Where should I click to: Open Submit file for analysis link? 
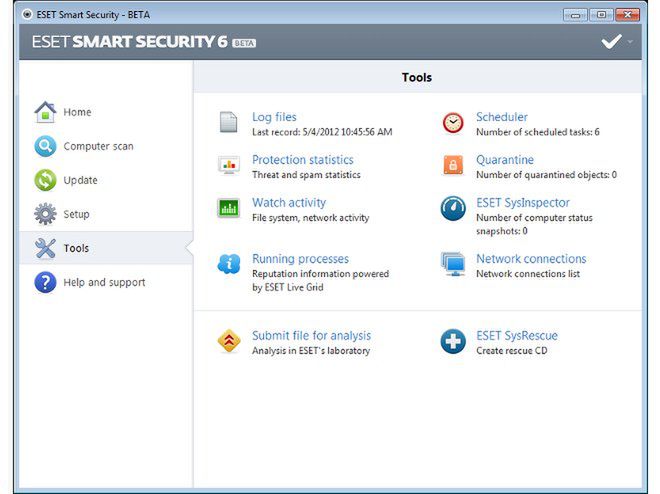[311, 336]
